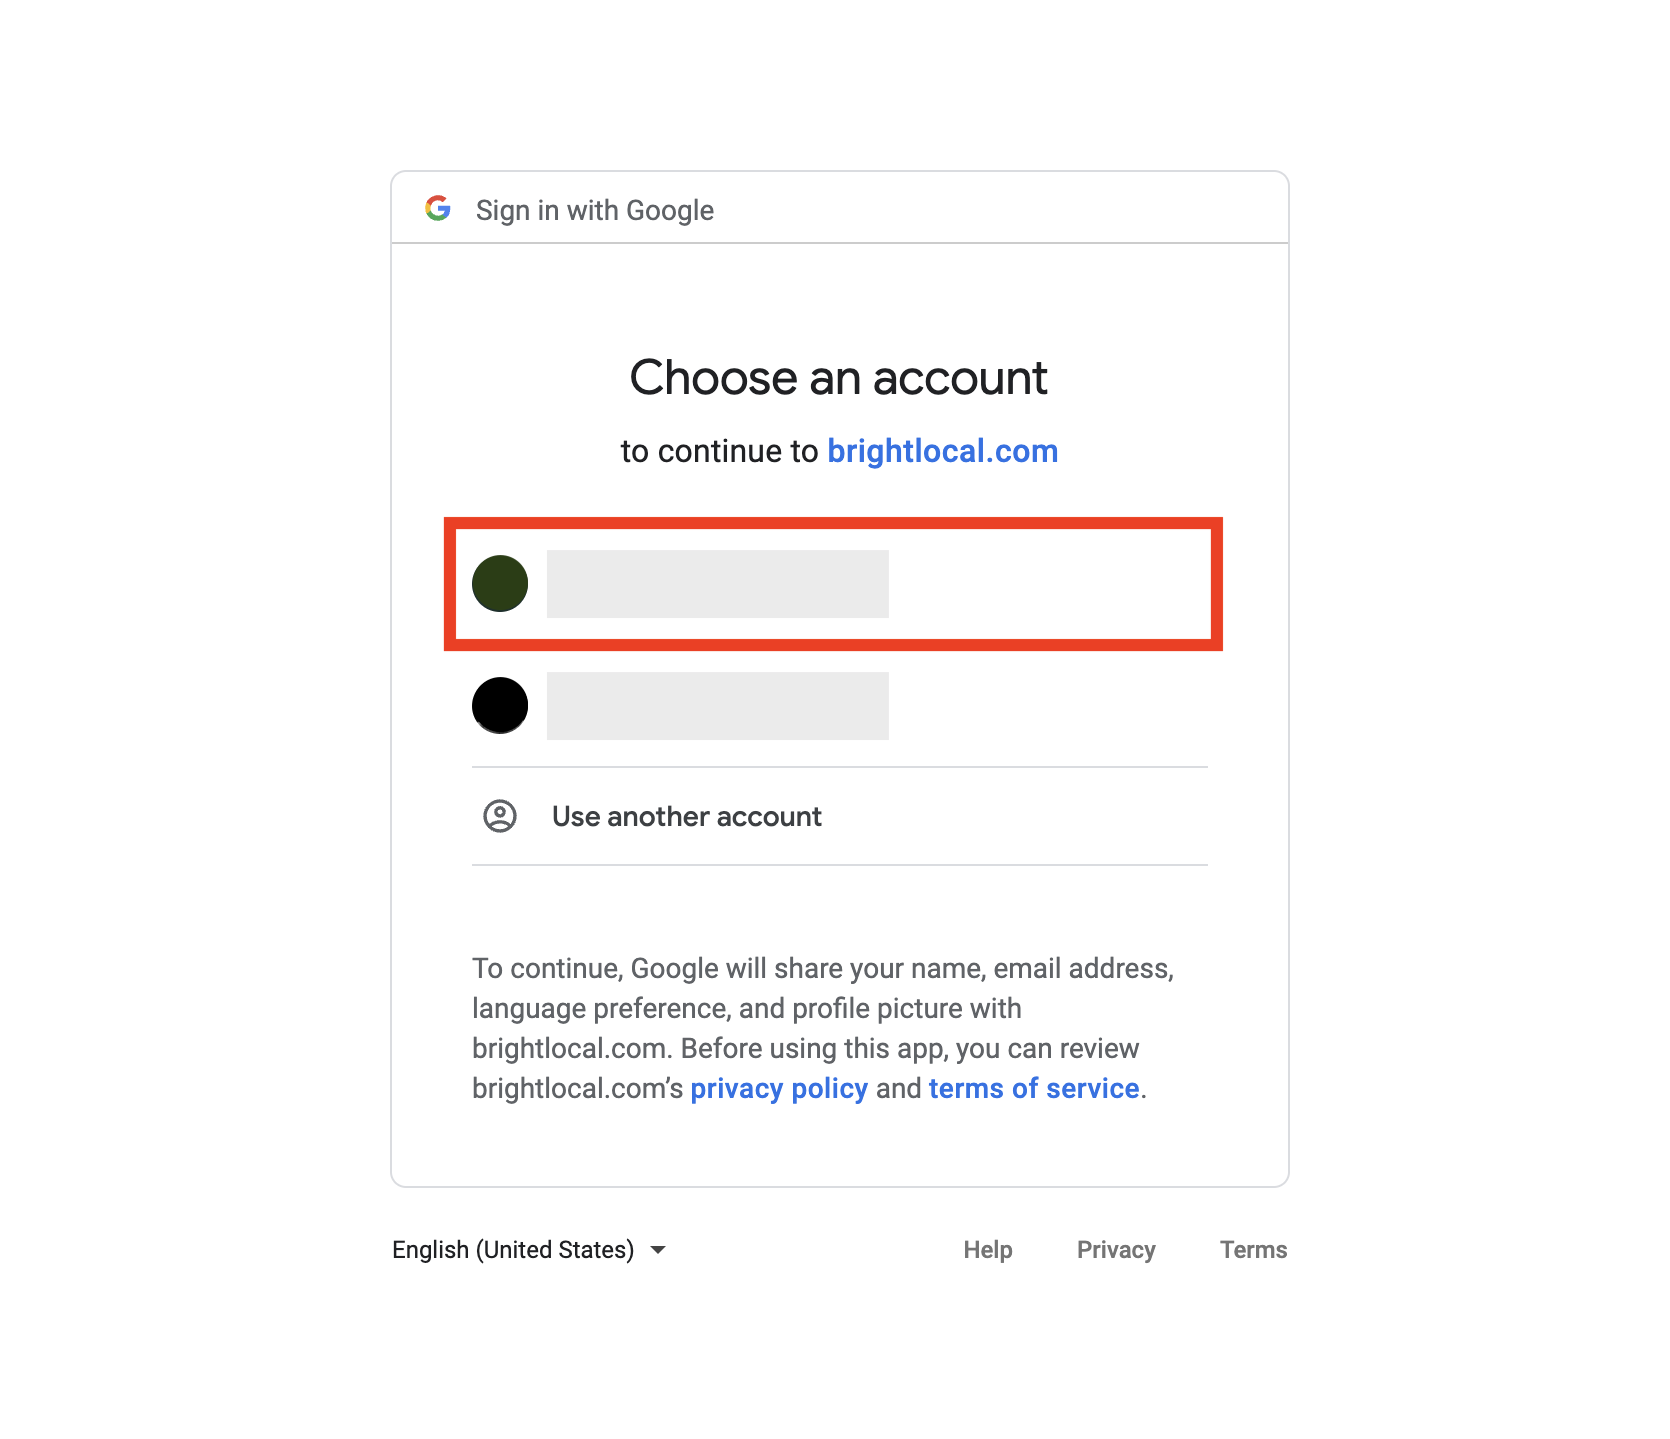
Task: Click the 'Choose an account' heading
Action: tap(839, 378)
